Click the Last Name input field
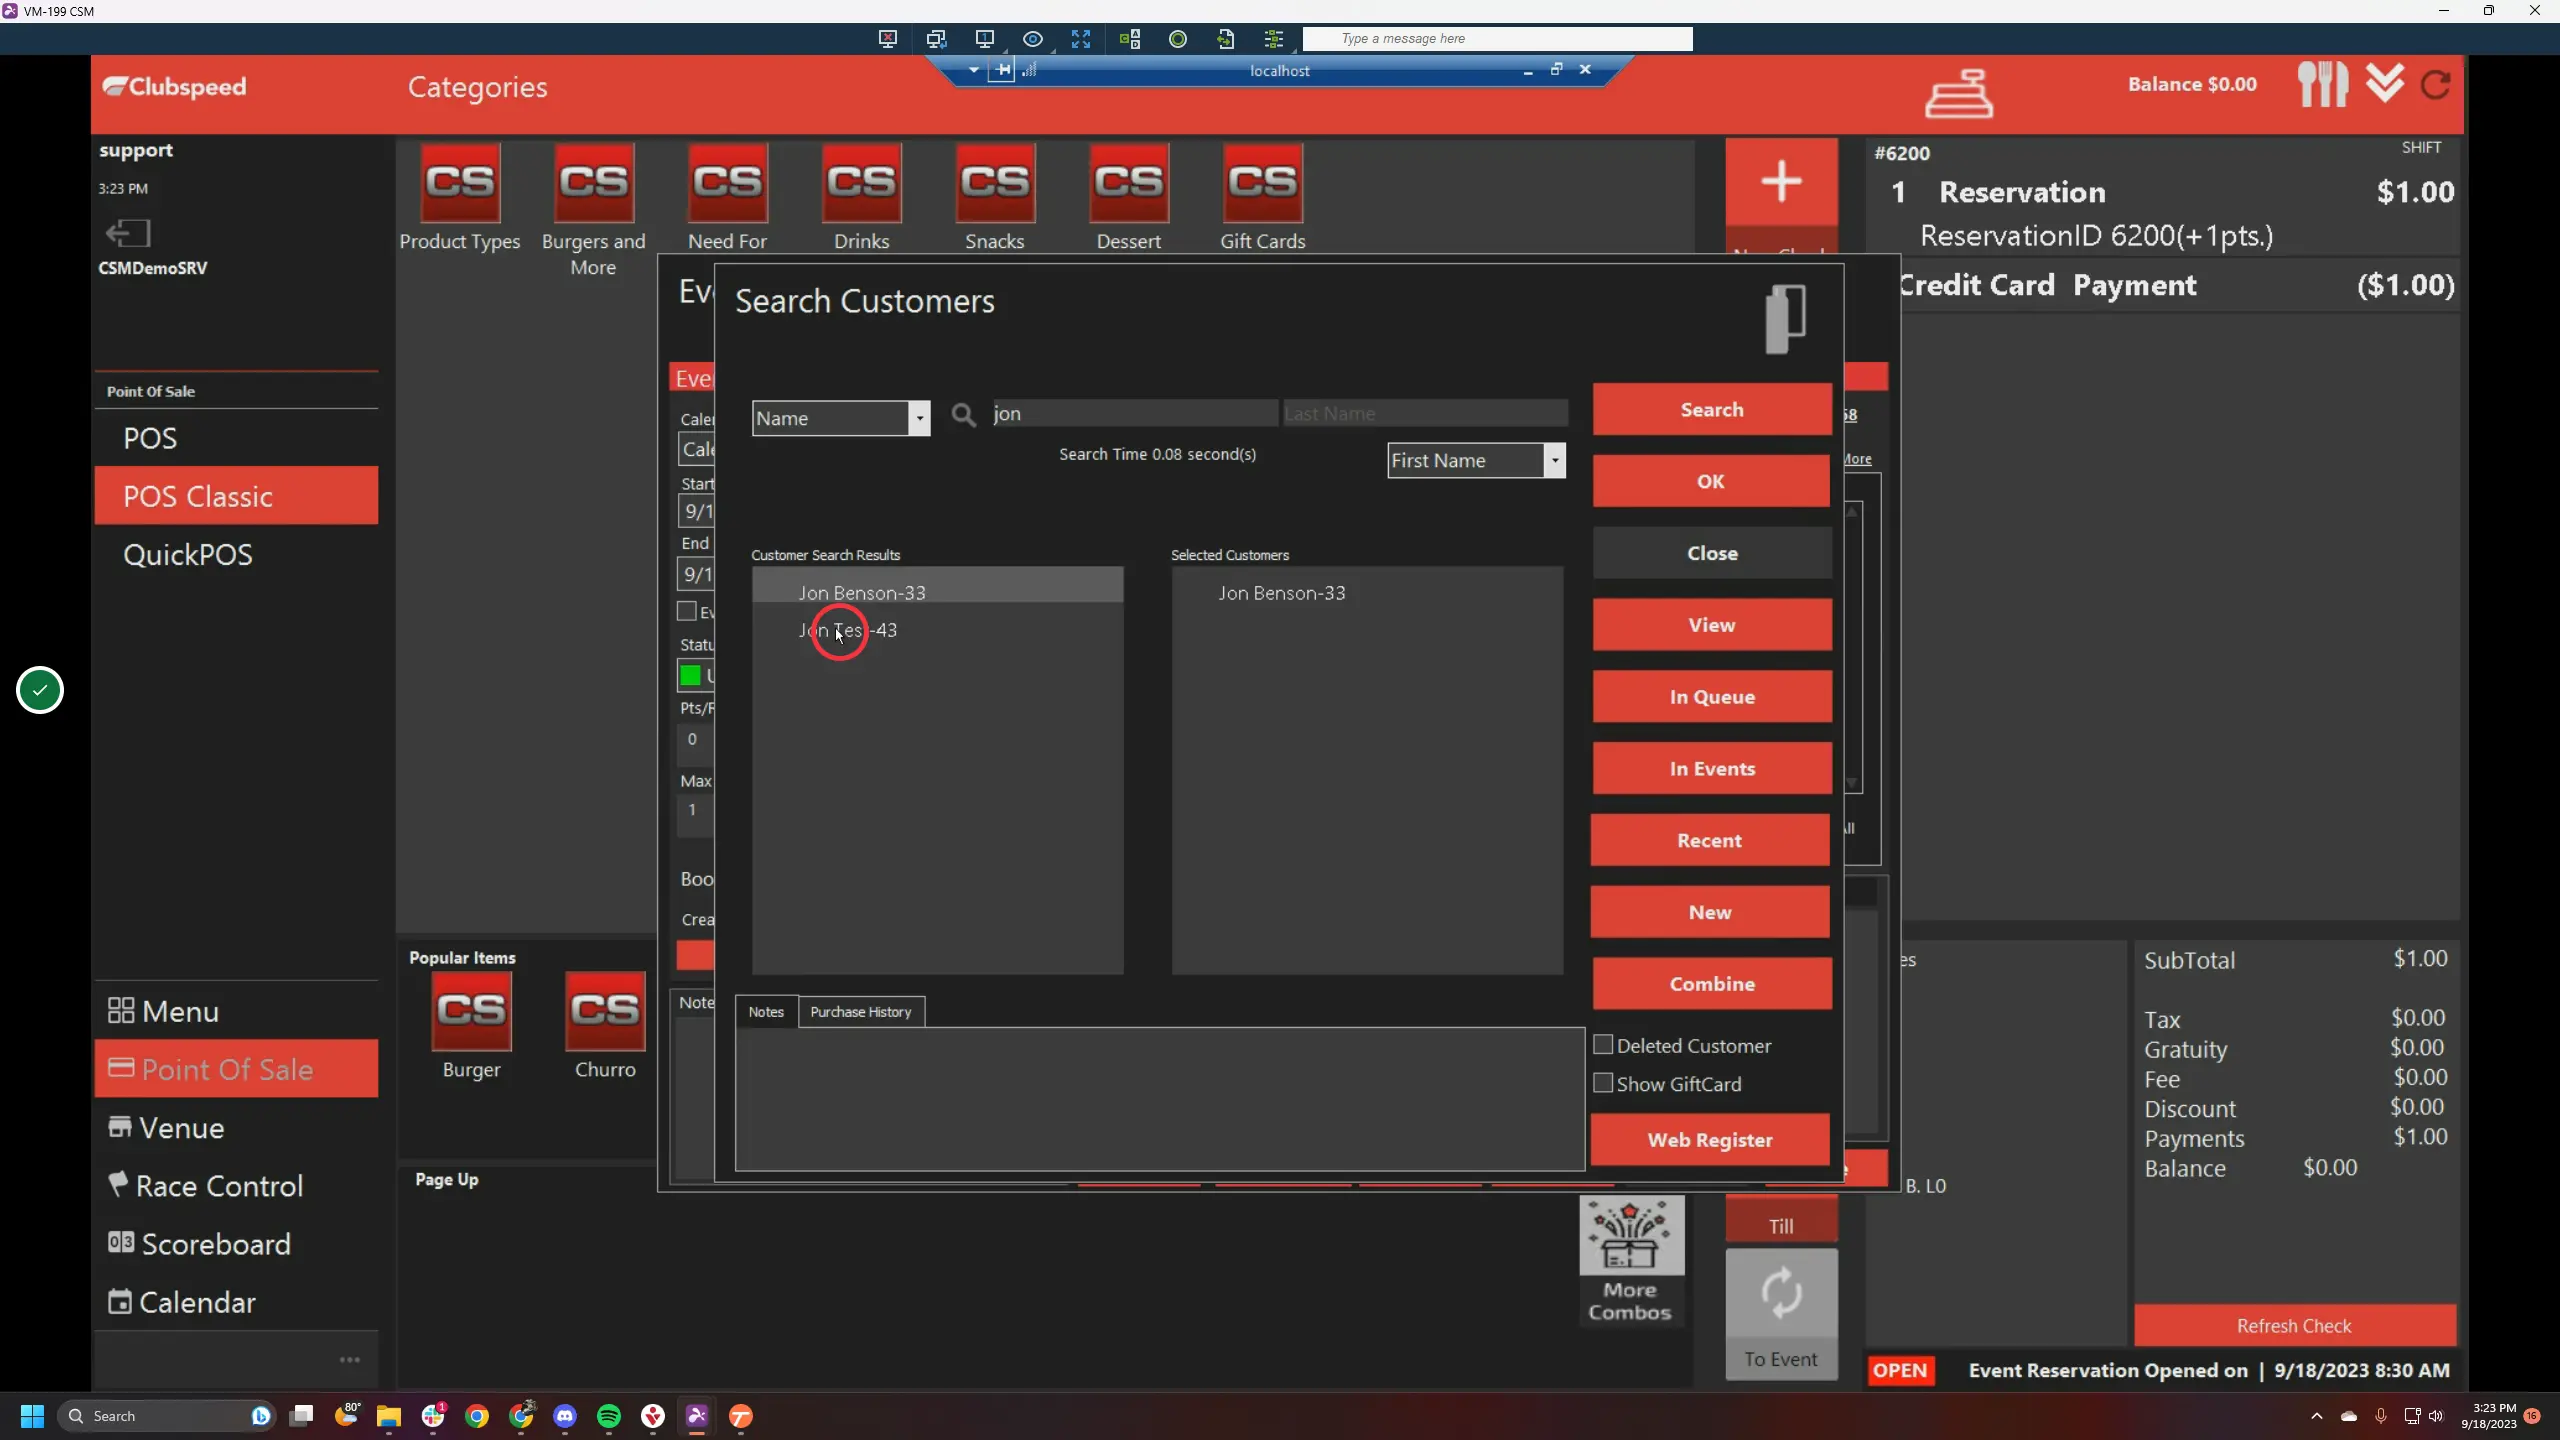2560x1440 pixels. point(1425,413)
